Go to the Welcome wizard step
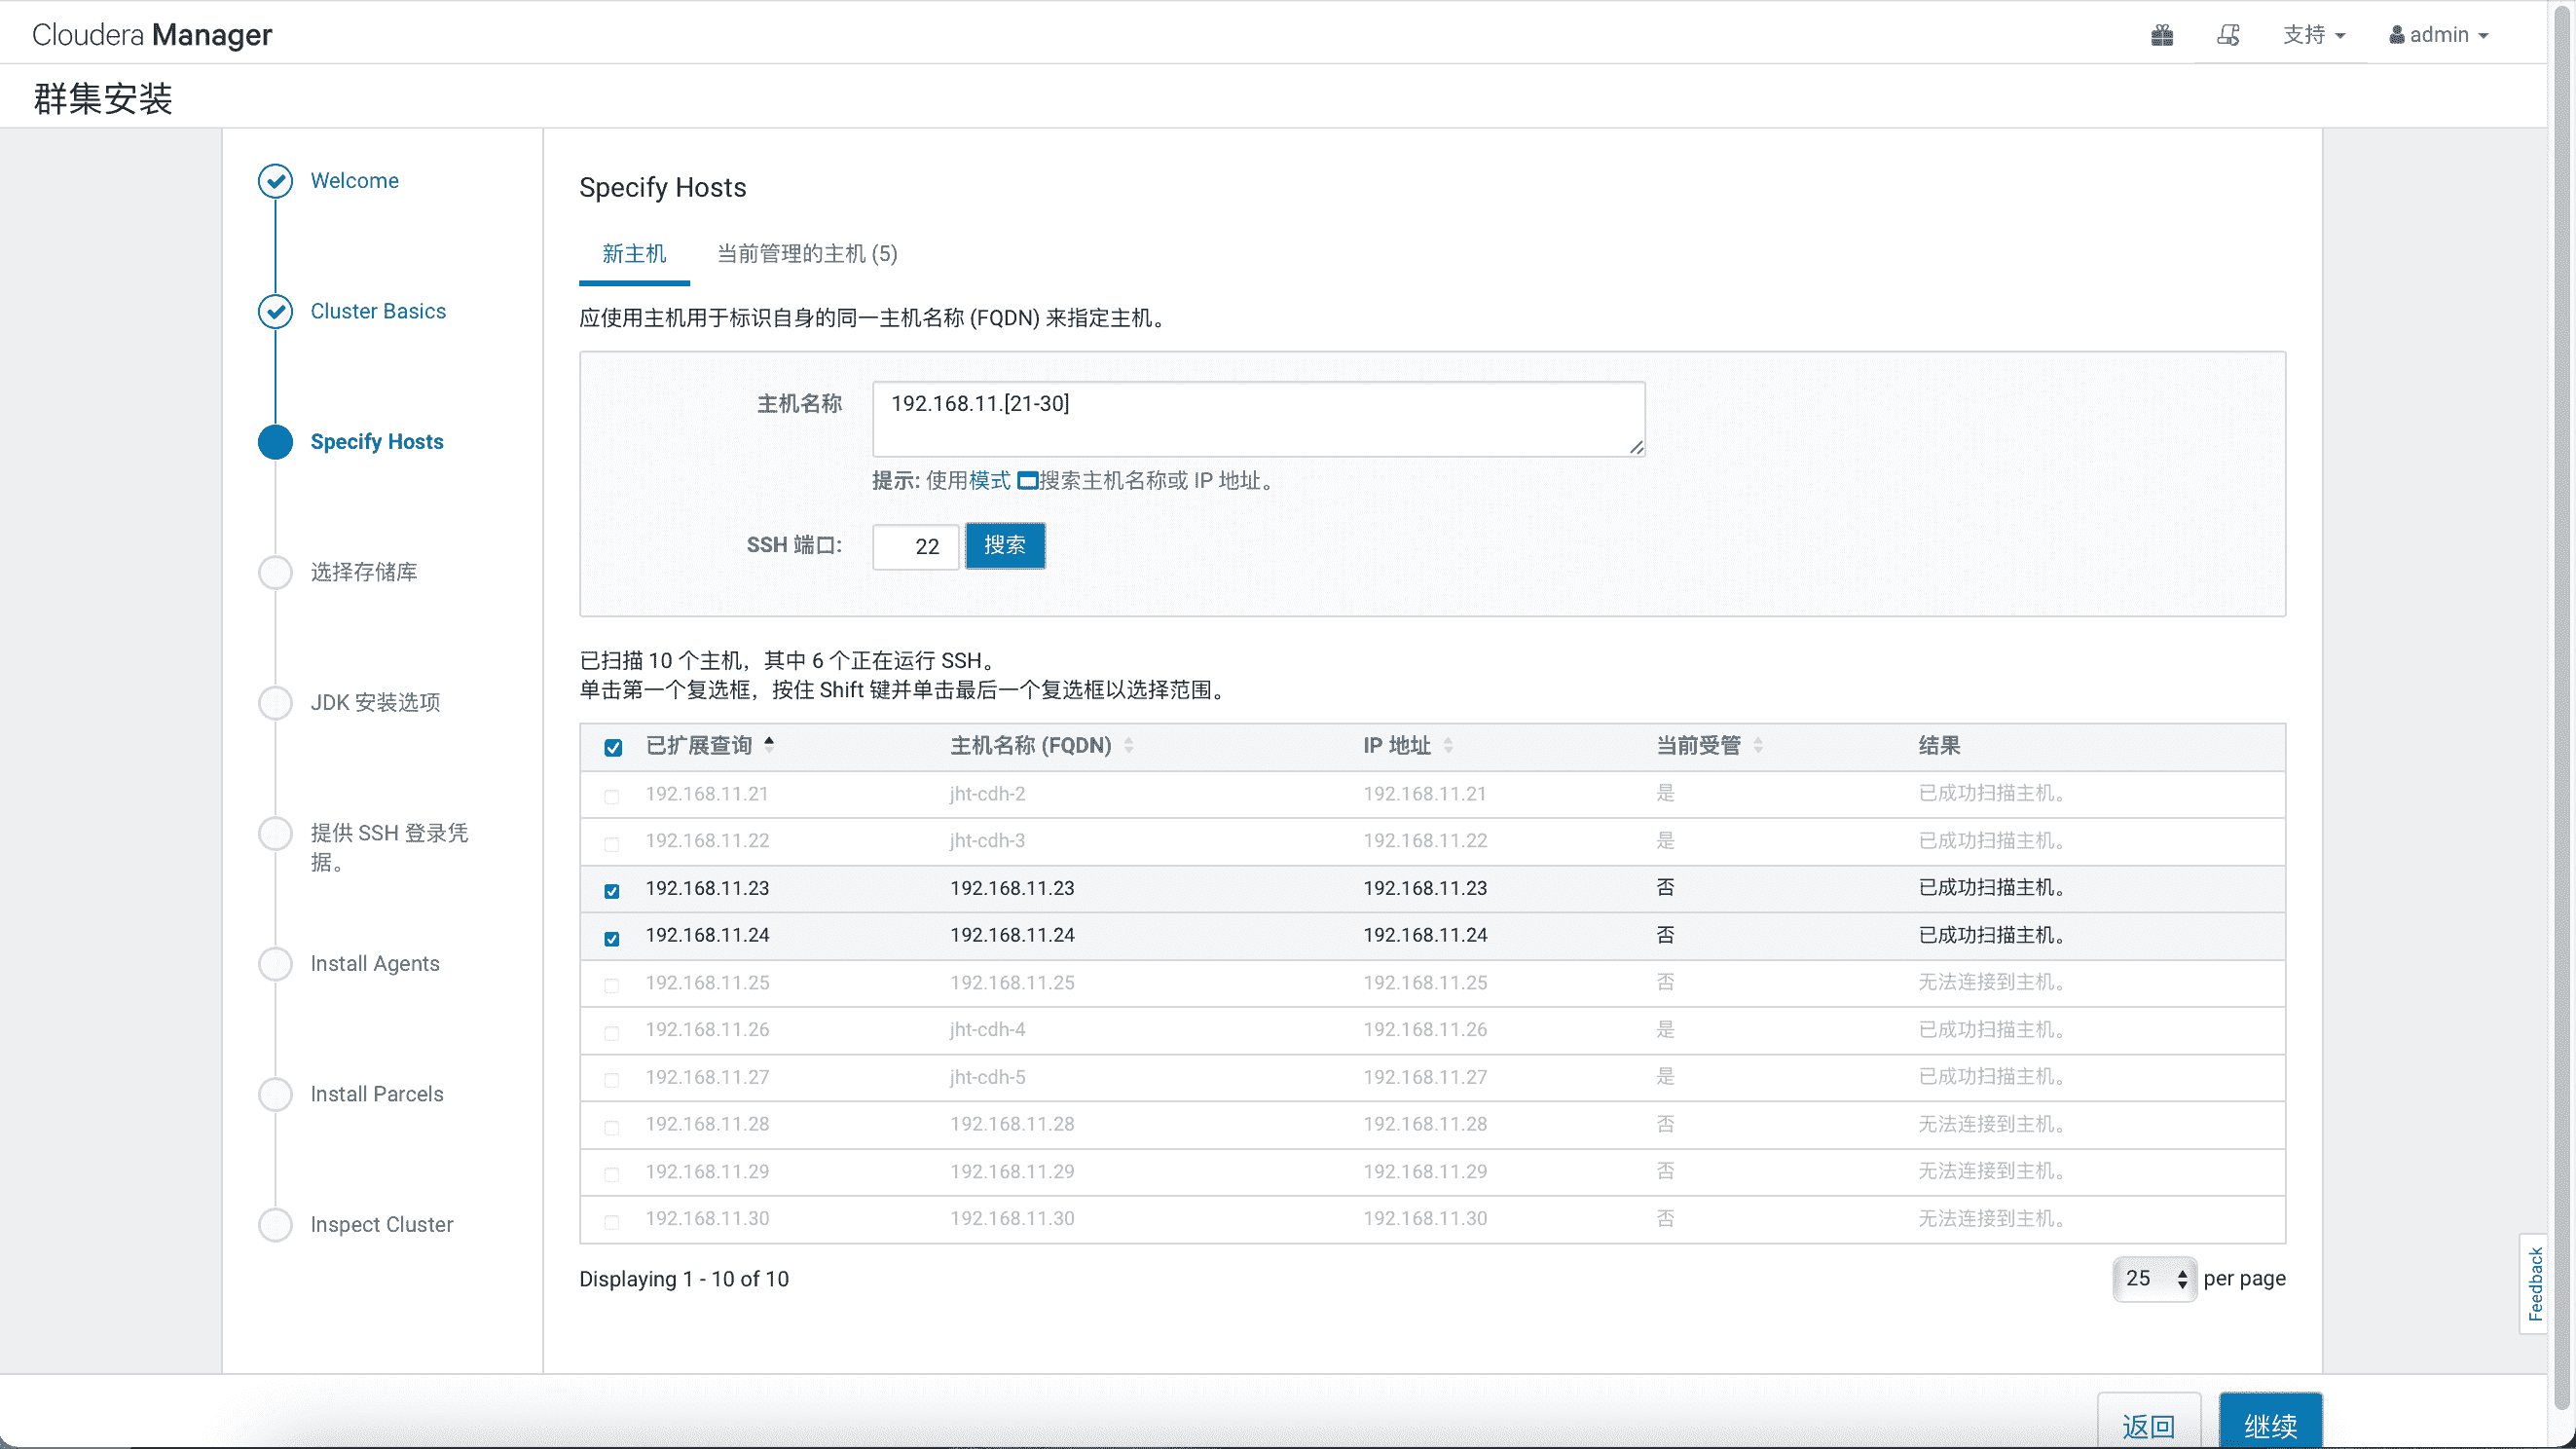Image resolution: width=2576 pixels, height=1449 pixels. pos(354,181)
